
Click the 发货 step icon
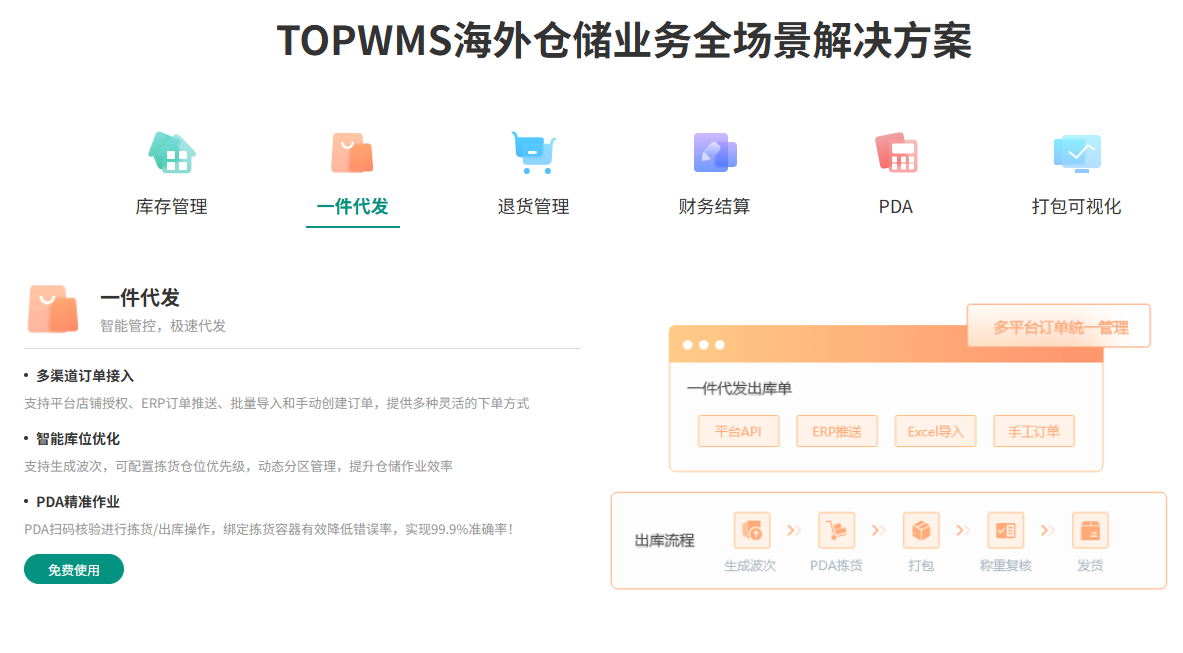point(1090,530)
